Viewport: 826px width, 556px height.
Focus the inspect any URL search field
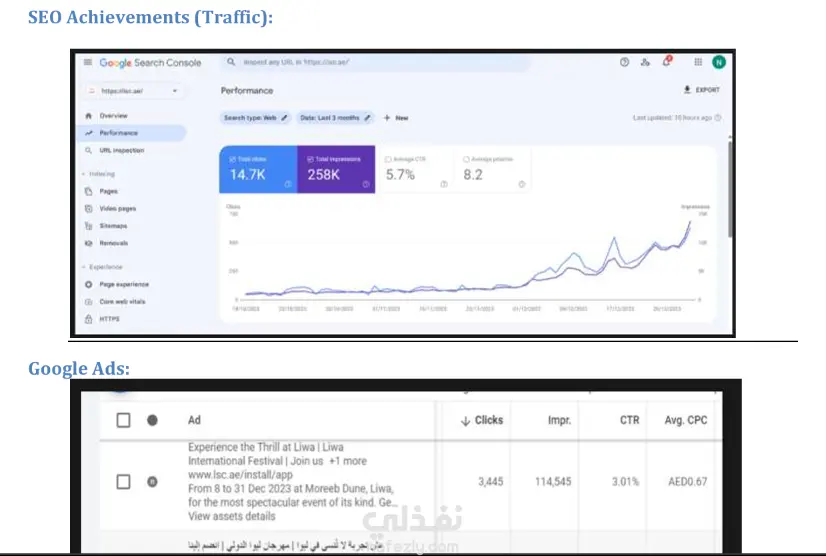(377, 62)
